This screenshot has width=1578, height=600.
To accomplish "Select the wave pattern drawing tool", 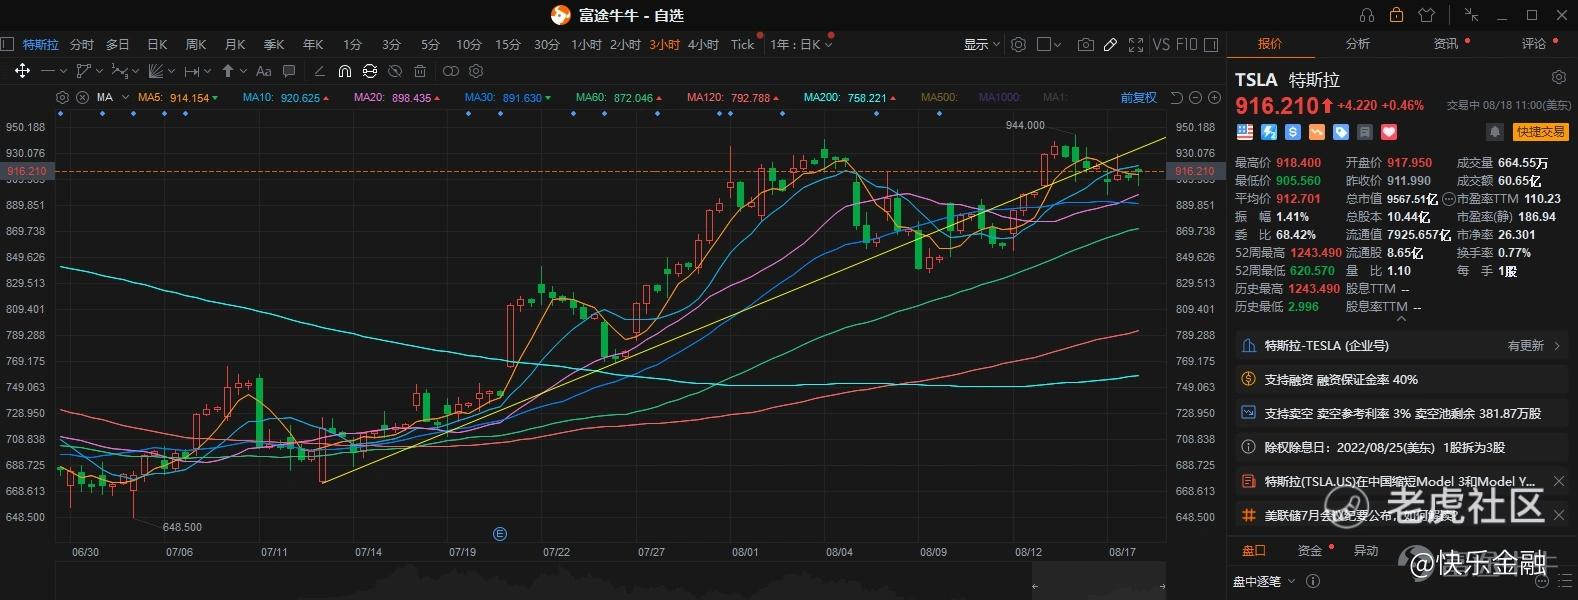I will pos(119,71).
